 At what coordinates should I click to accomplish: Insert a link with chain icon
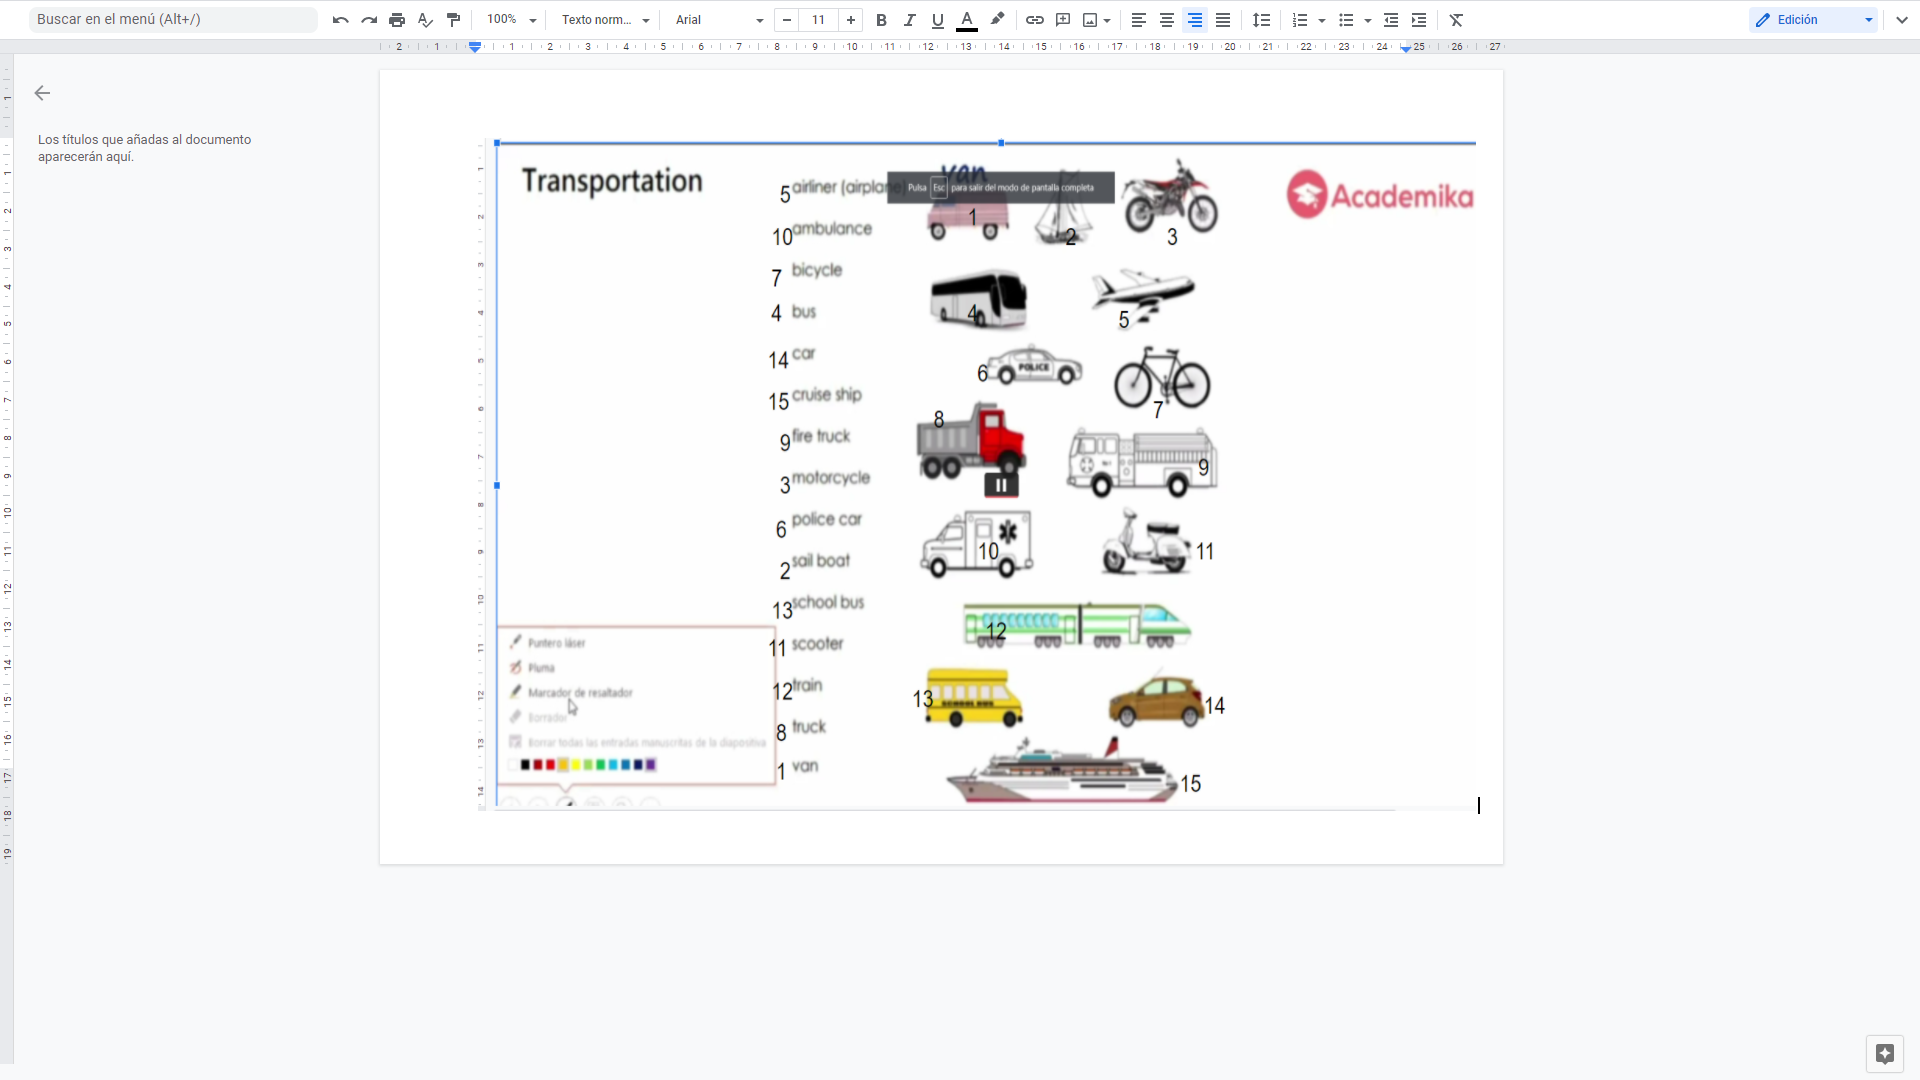click(x=1035, y=20)
